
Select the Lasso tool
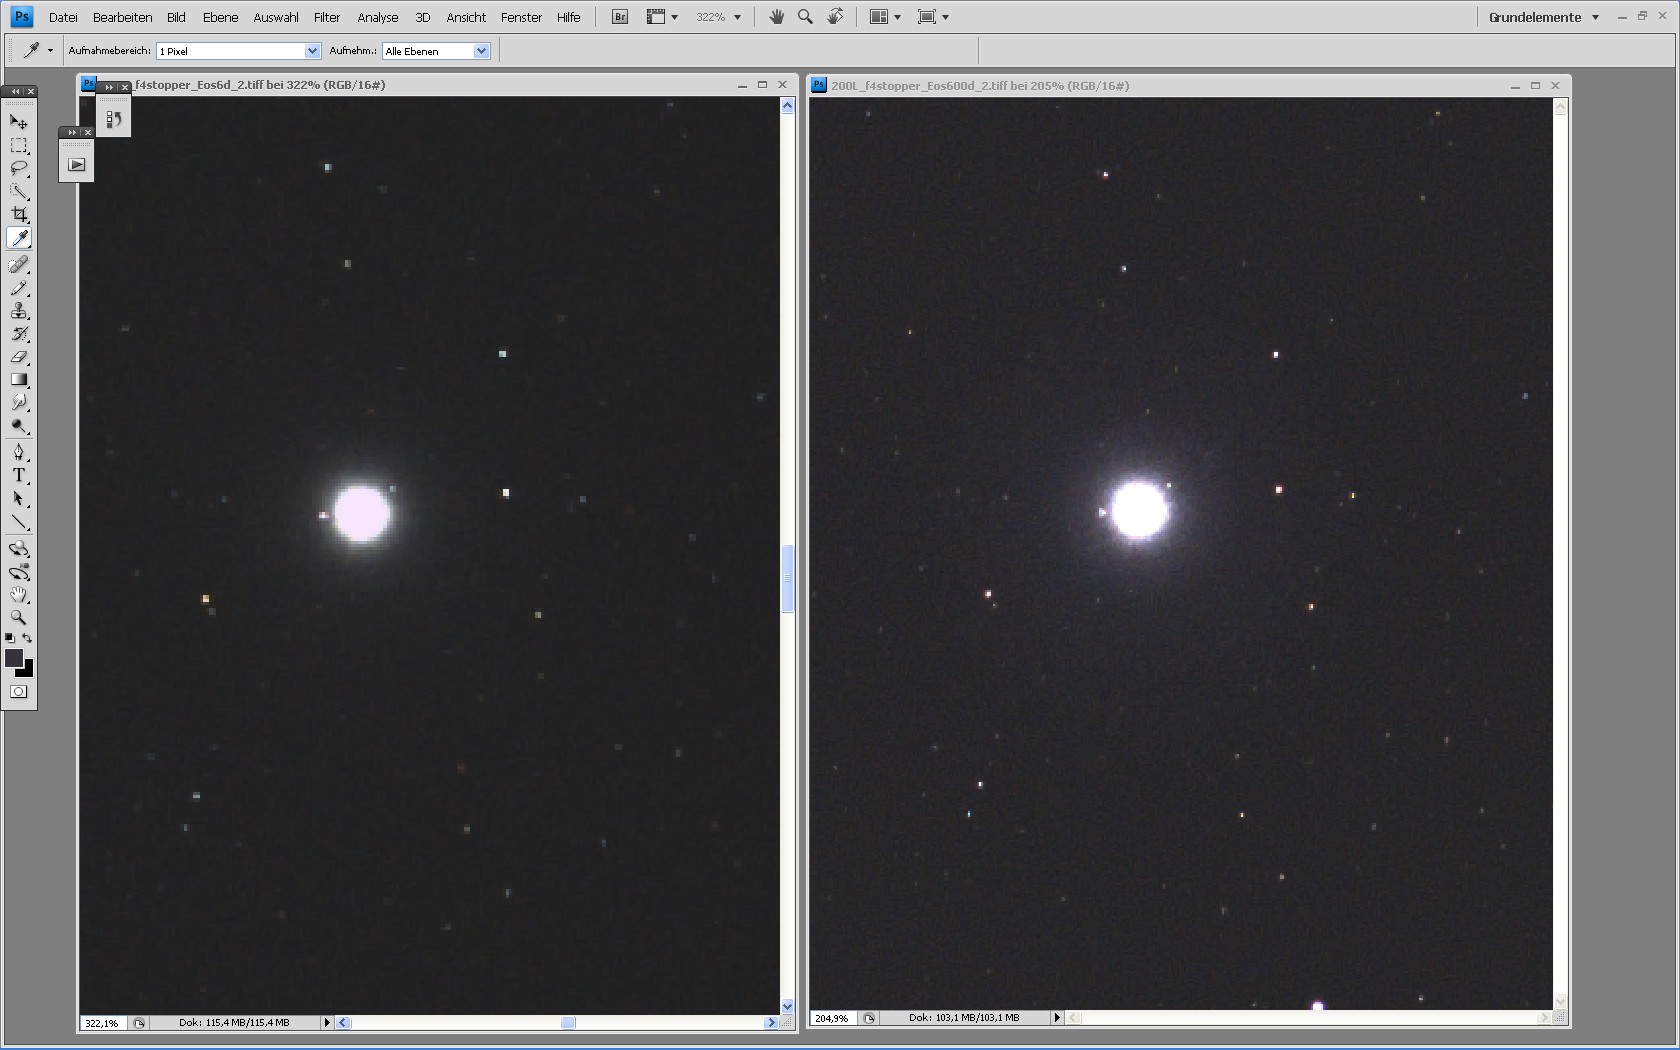pyautogui.click(x=19, y=168)
